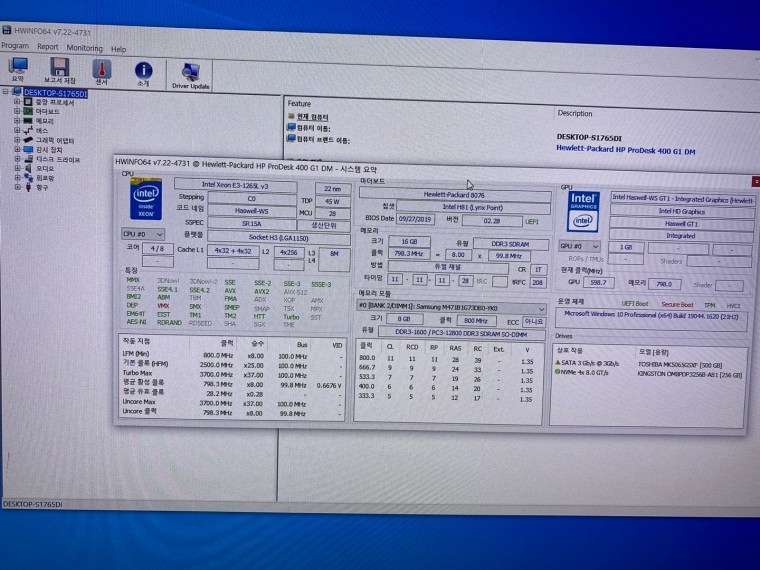This screenshot has width=760, height=570.
Task: Click the Intel HD Graphics GPU name field
Action: tap(681, 211)
